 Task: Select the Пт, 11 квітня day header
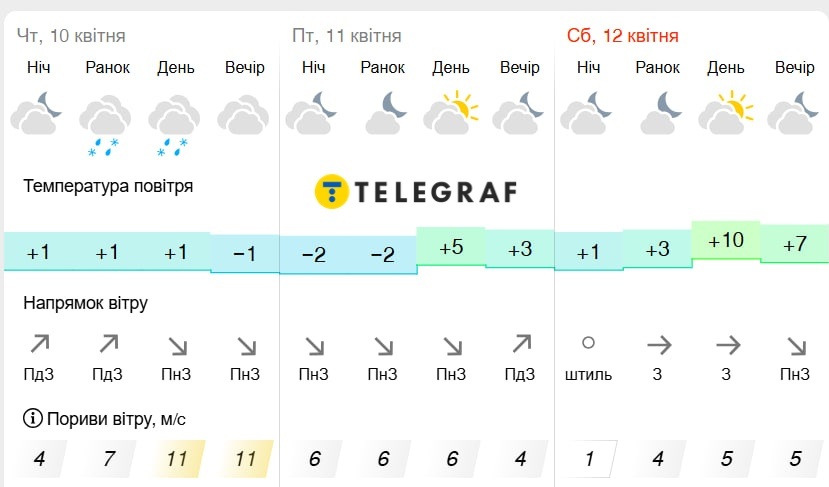[346, 36]
